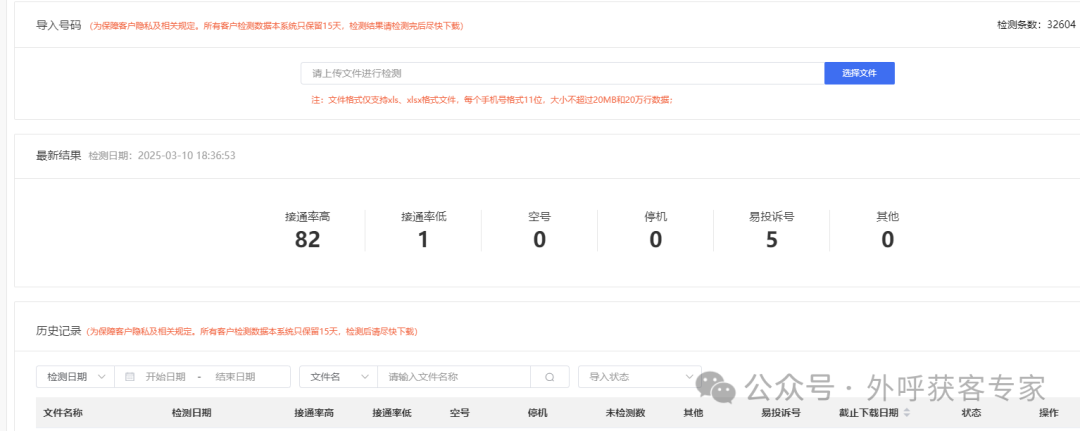The width and height of the screenshot is (1080, 431).
Task: Click the 接通率高 count 82
Action: [307, 239]
